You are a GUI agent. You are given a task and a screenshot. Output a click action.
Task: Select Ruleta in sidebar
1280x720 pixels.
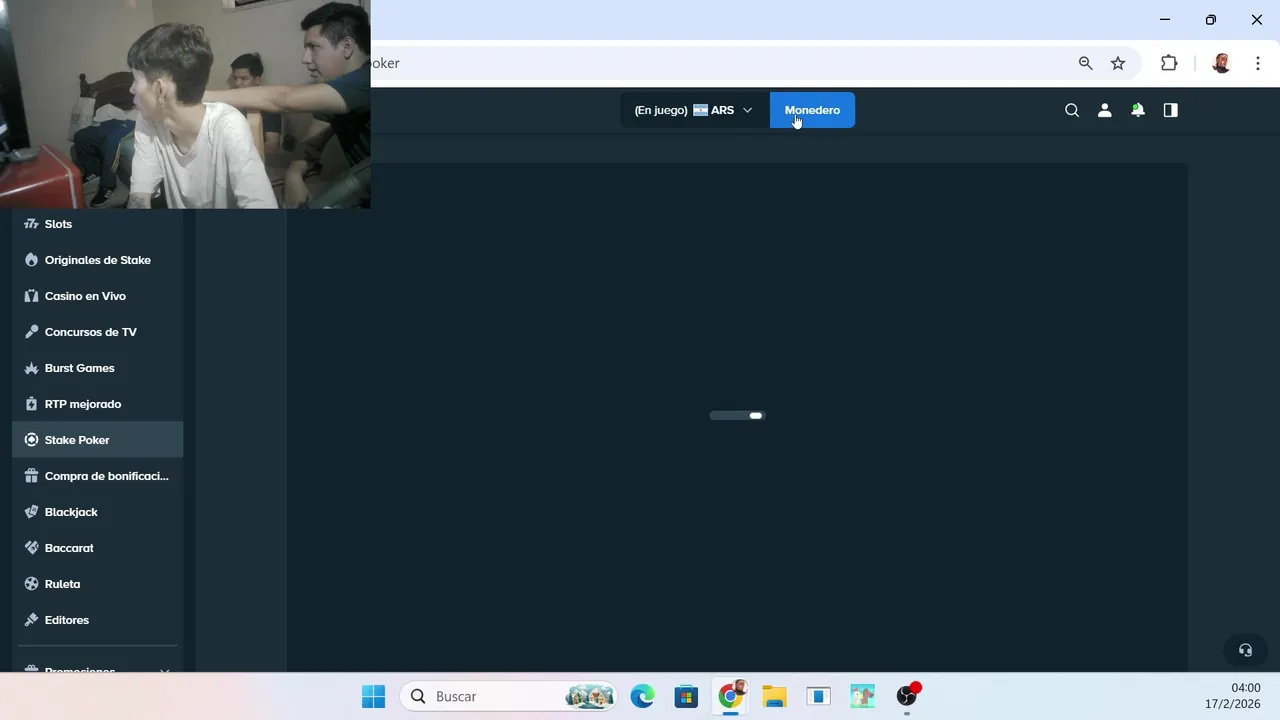coord(98,584)
